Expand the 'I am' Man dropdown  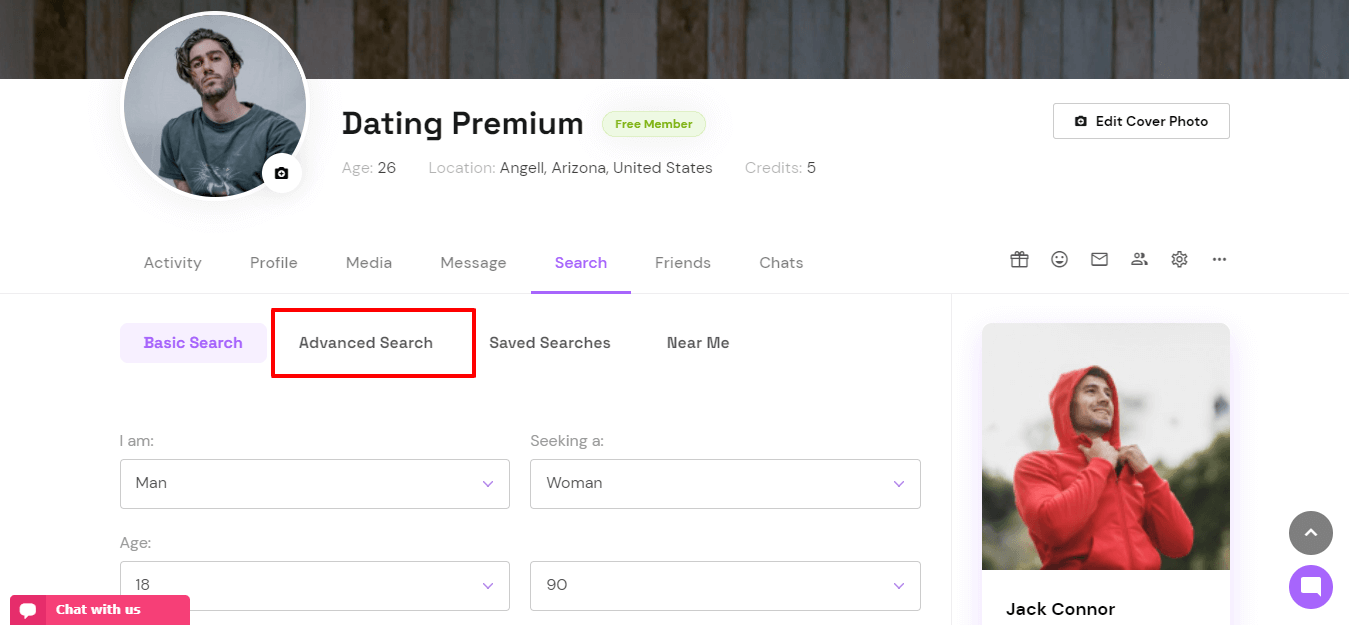[x=315, y=483]
